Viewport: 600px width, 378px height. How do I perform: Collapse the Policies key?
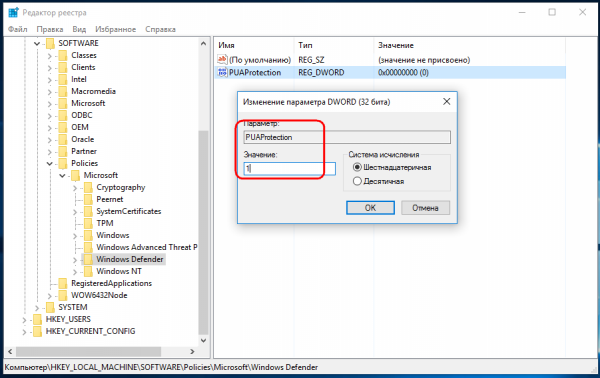50,164
